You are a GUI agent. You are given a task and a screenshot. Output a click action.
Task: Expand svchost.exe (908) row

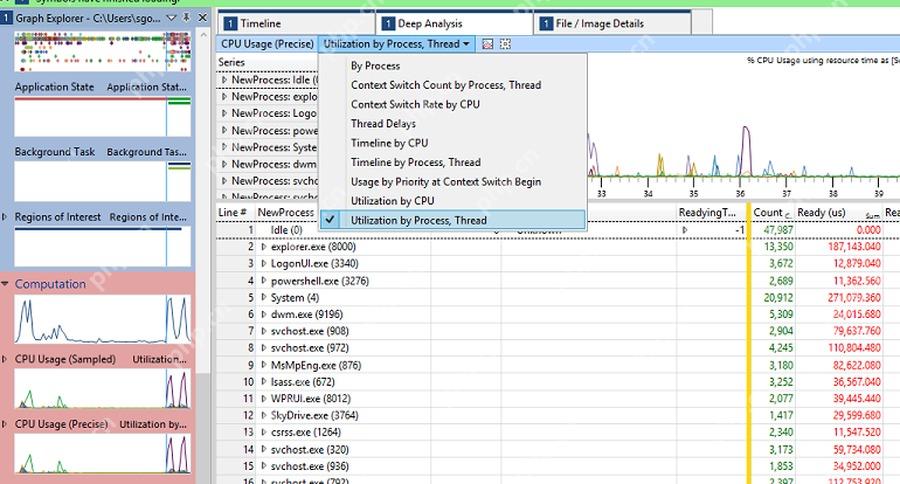click(263, 331)
